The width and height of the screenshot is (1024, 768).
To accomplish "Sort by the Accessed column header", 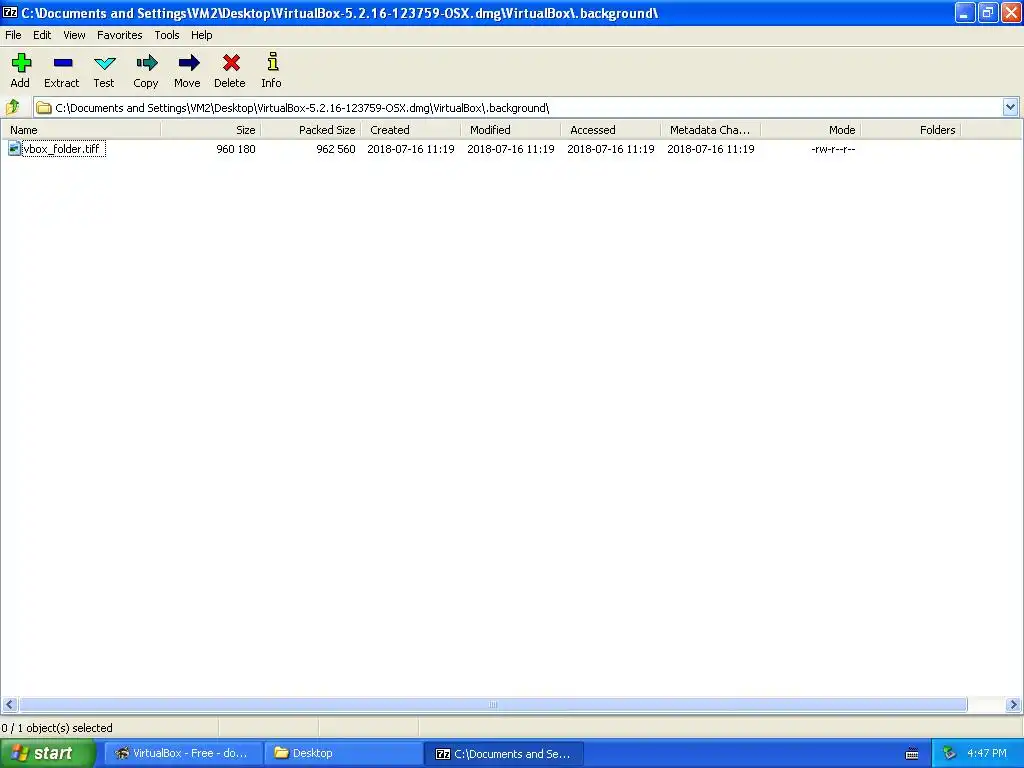I will pyautogui.click(x=611, y=130).
